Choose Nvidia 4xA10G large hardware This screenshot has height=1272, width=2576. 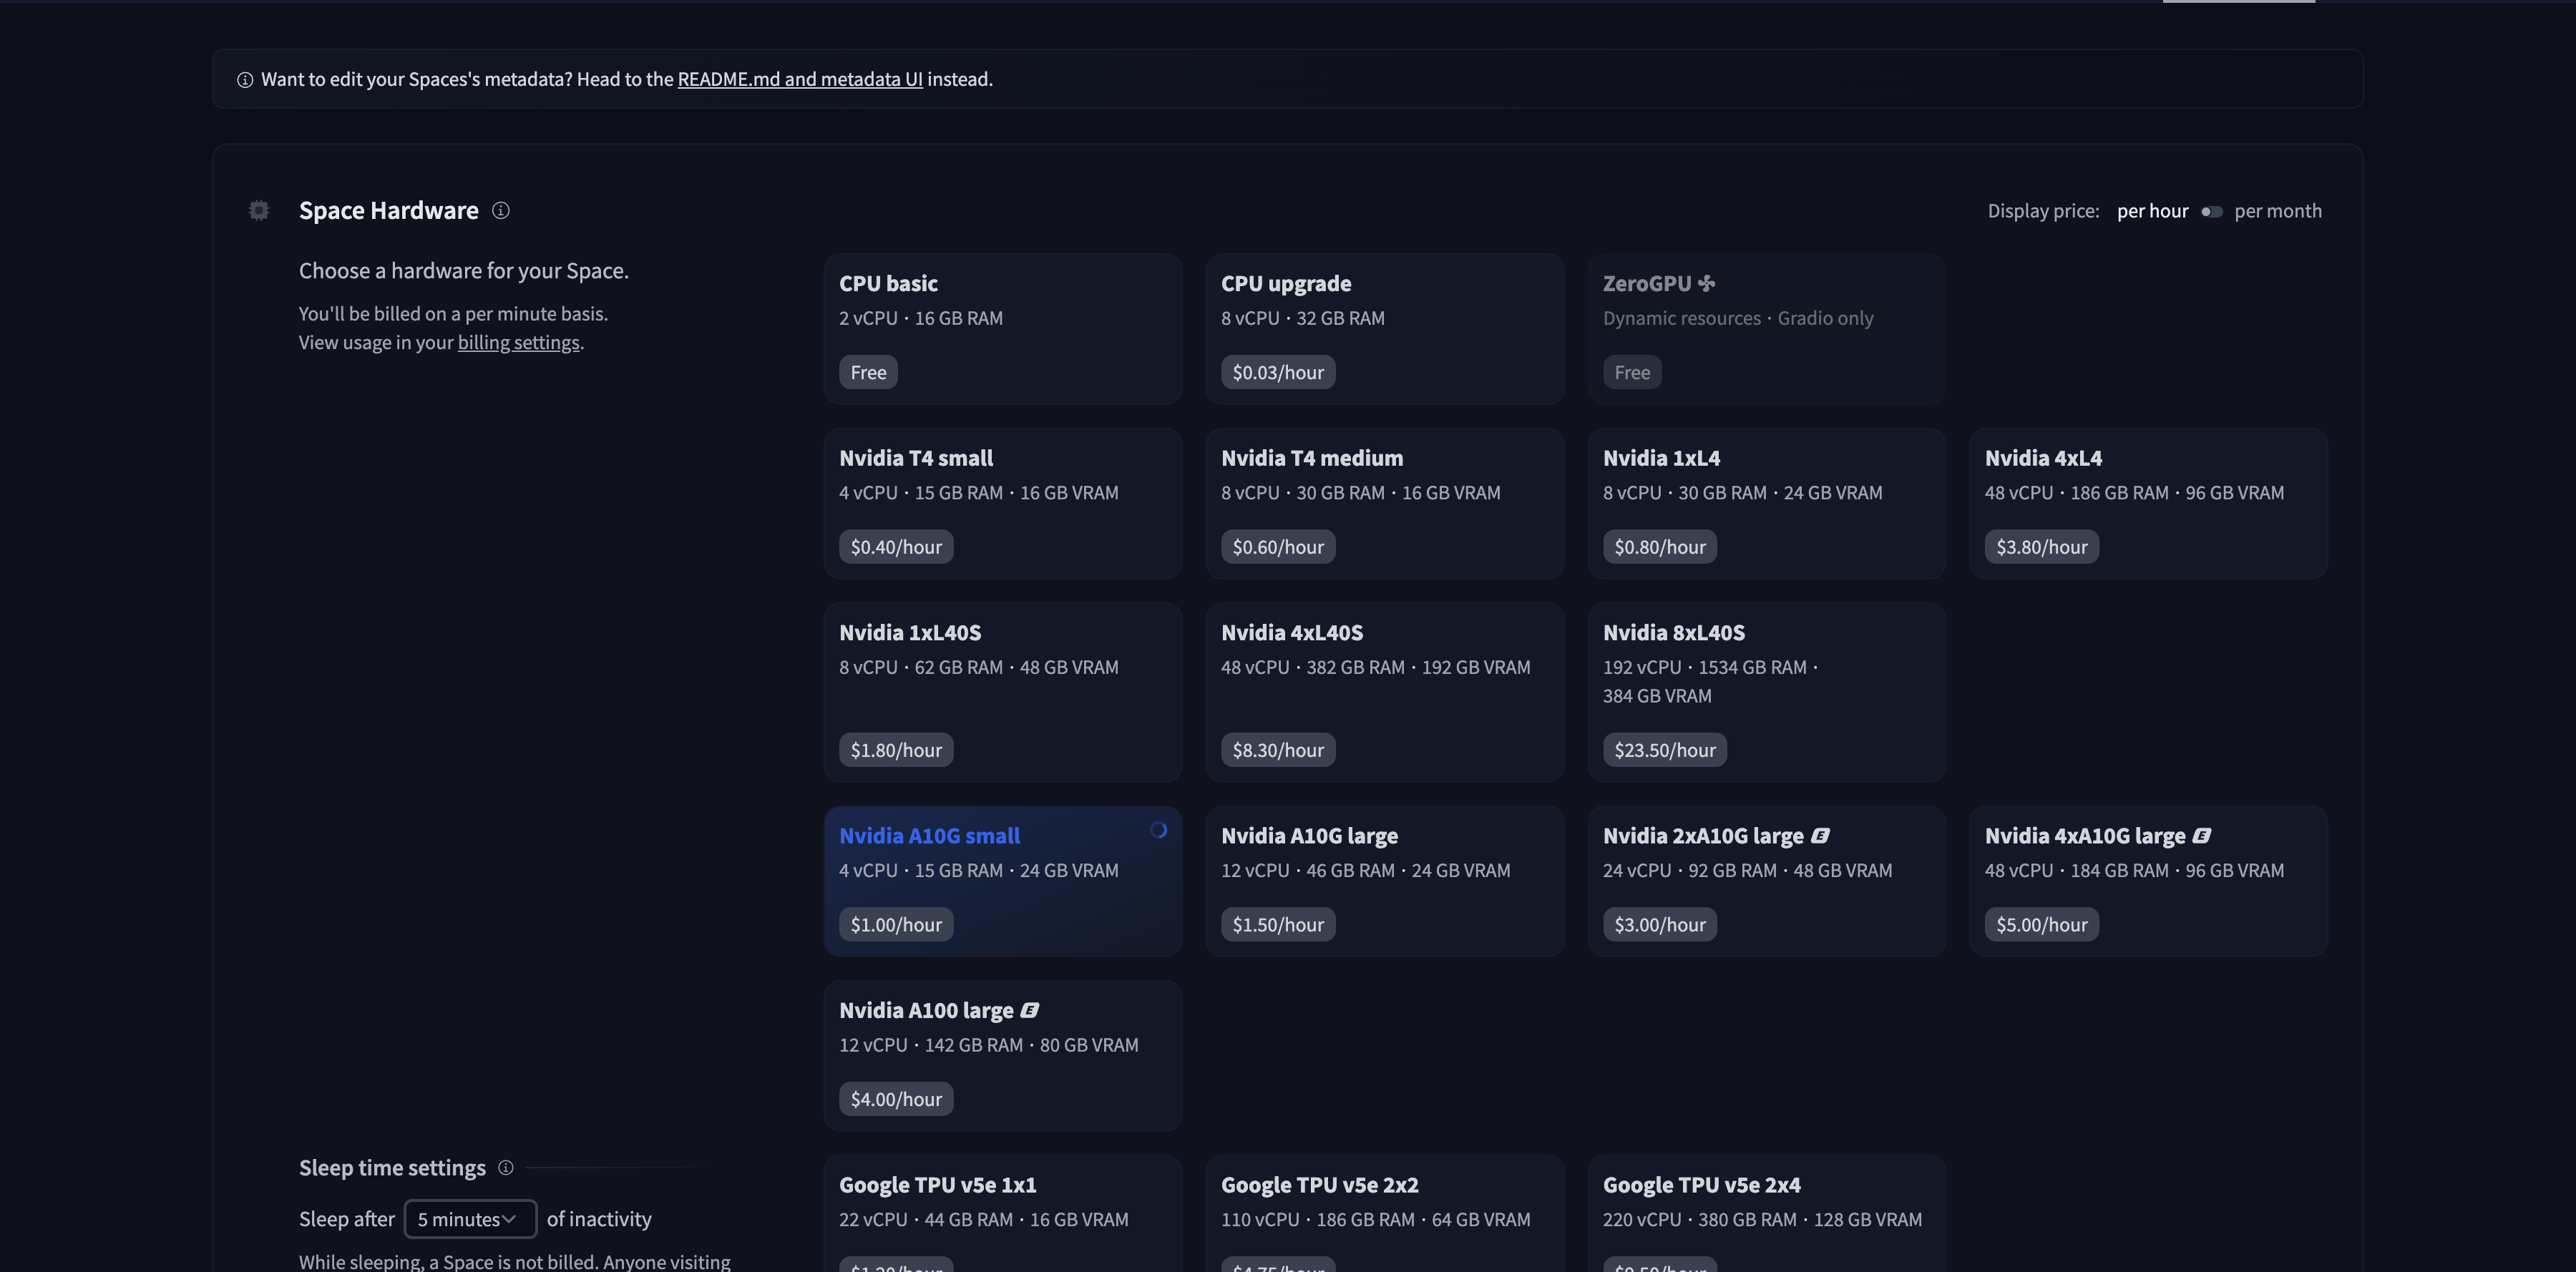[x=2148, y=881]
